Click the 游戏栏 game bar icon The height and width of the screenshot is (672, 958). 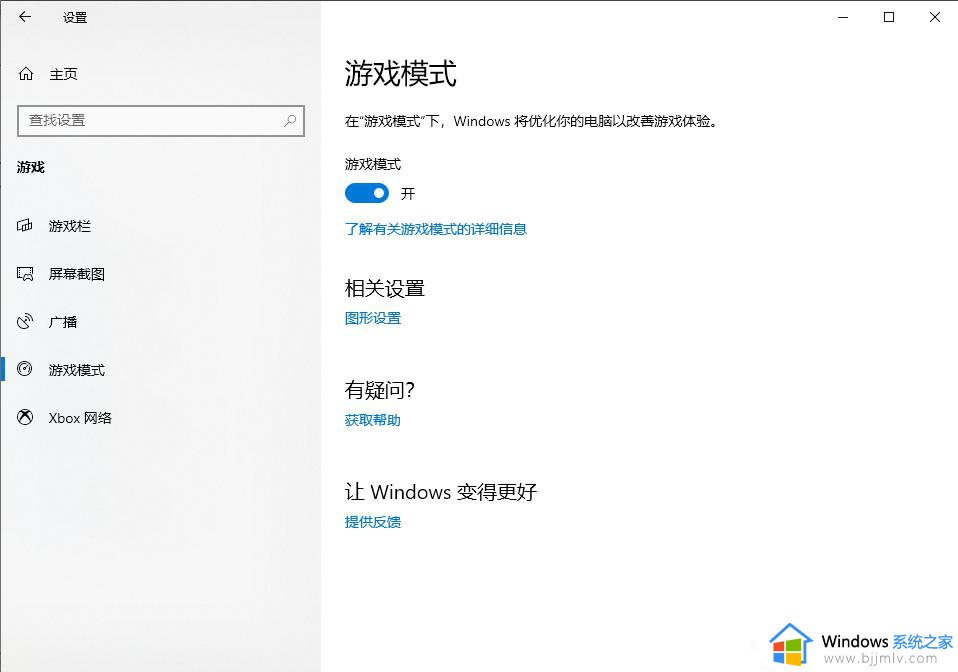pyautogui.click(x=24, y=225)
